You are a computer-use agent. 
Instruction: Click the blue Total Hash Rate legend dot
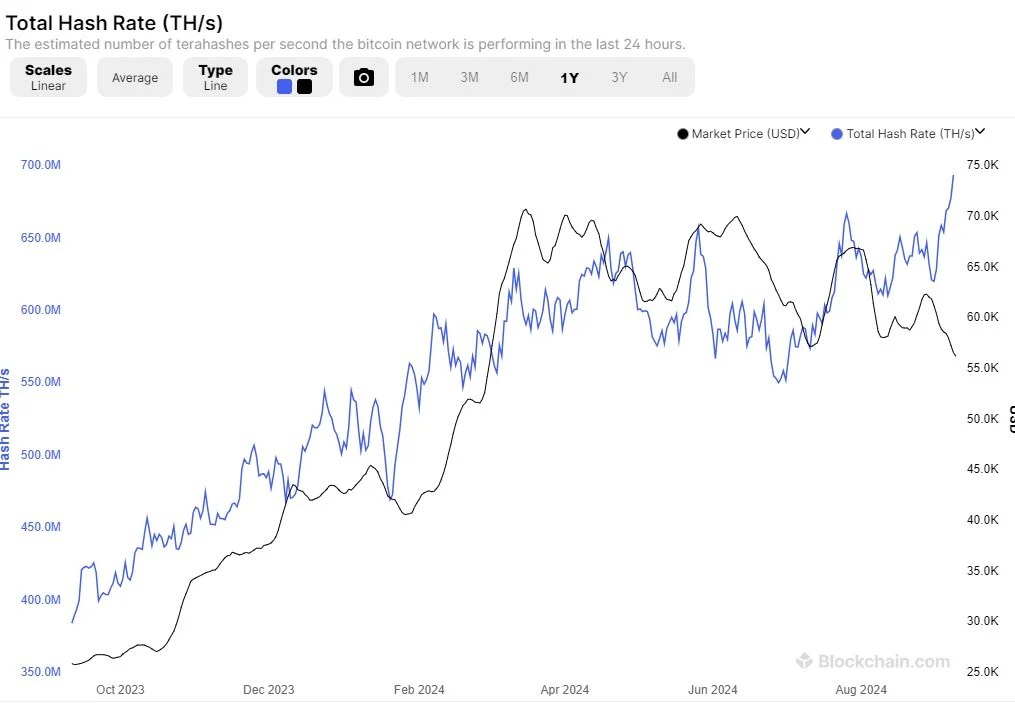[x=837, y=134]
